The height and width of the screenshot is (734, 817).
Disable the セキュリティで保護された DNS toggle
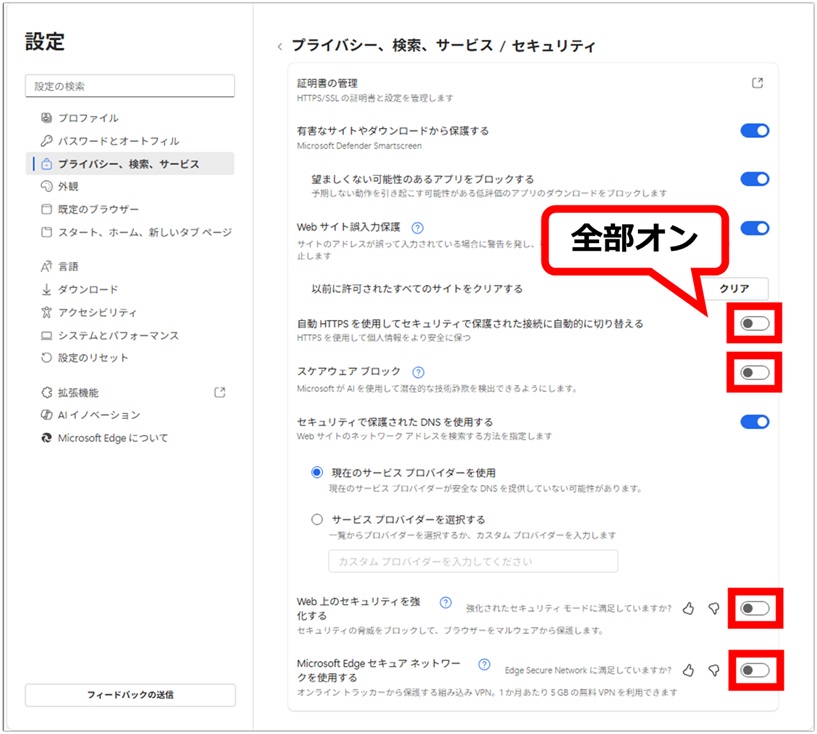[x=755, y=422]
